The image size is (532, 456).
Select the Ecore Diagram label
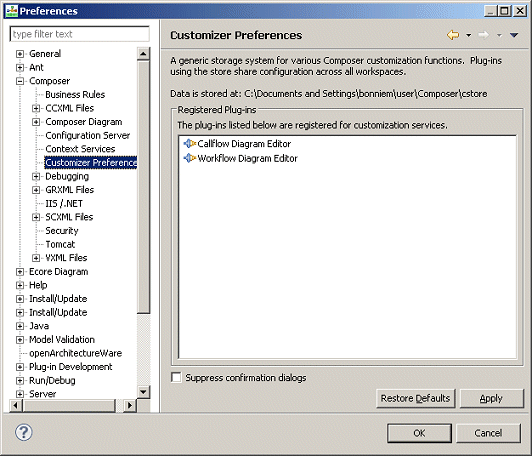coord(58,272)
